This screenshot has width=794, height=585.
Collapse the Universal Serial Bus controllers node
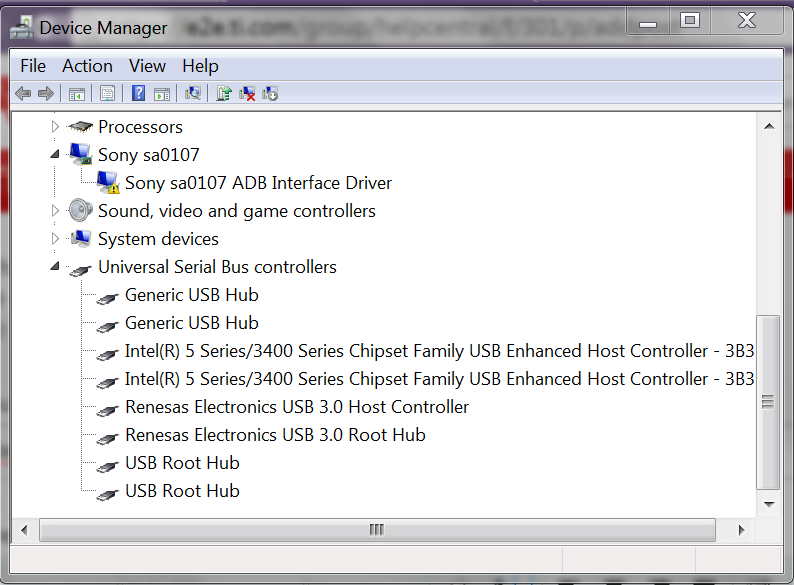(55, 266)
